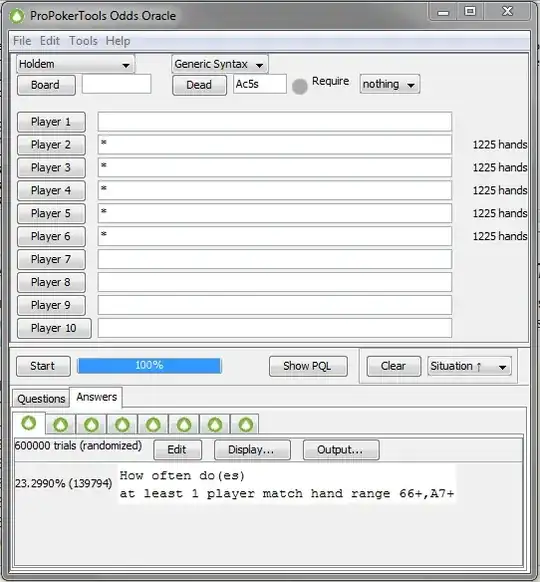Click the Dead cards field containing Ac5s
Screen dimensions: 540x582
click(260, 84)
